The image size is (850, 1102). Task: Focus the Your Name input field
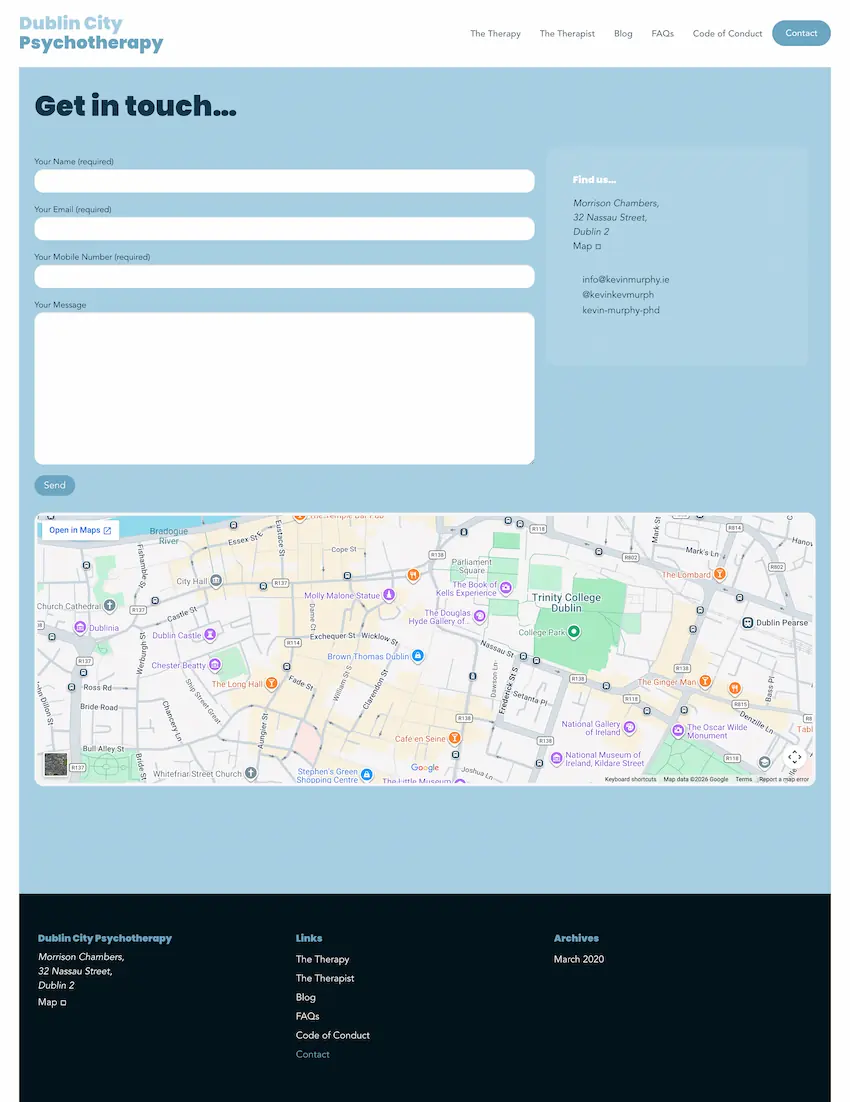tap(284, 181)
